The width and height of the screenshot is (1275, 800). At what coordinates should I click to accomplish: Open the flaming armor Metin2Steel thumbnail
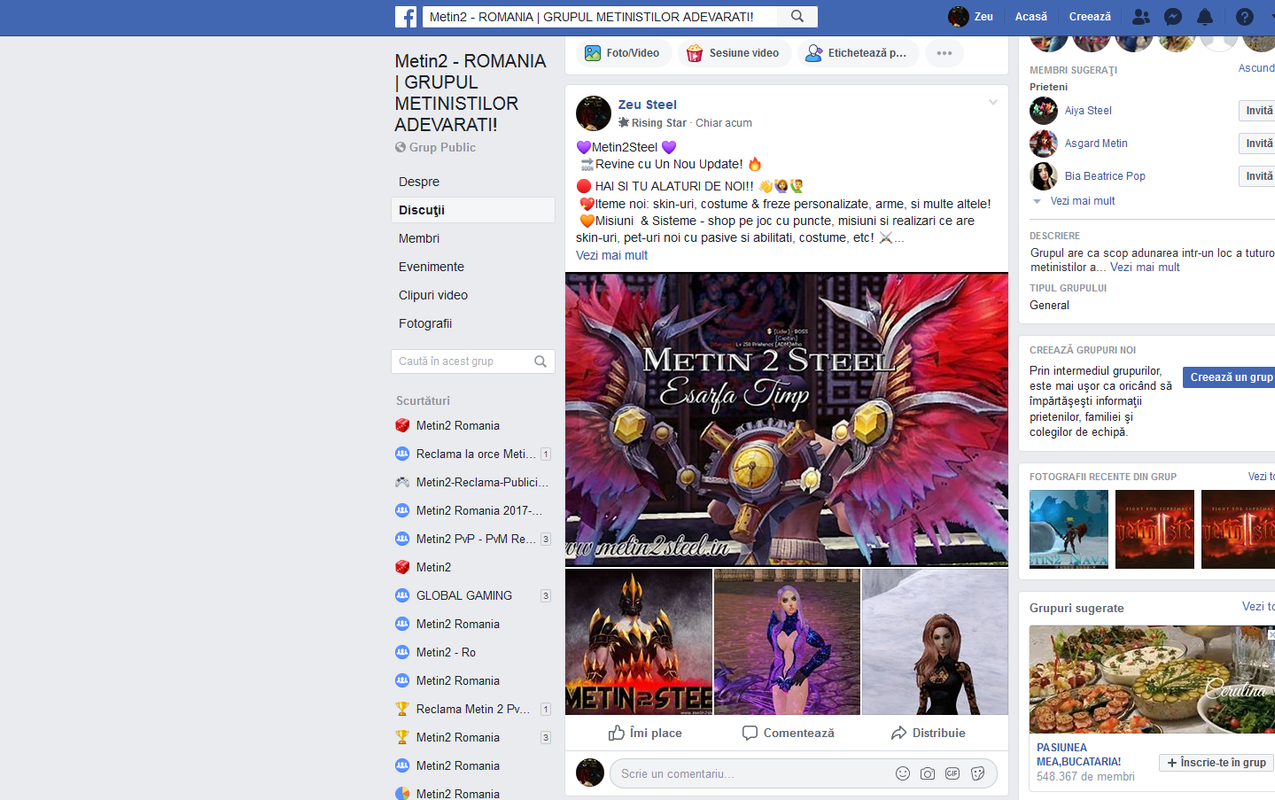639,642
